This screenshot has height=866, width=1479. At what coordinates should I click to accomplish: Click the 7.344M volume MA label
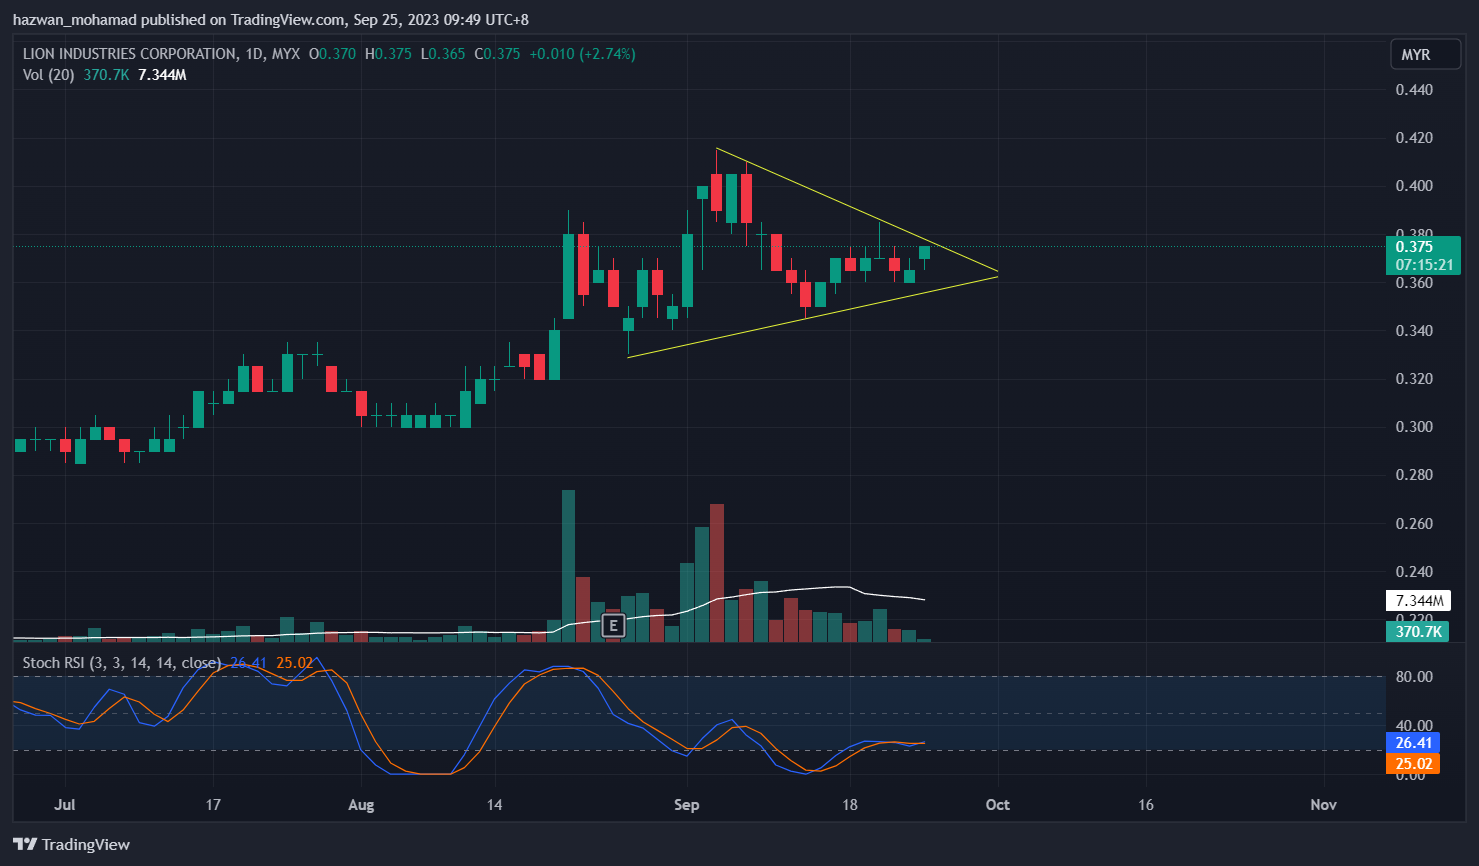[1419, 601]
